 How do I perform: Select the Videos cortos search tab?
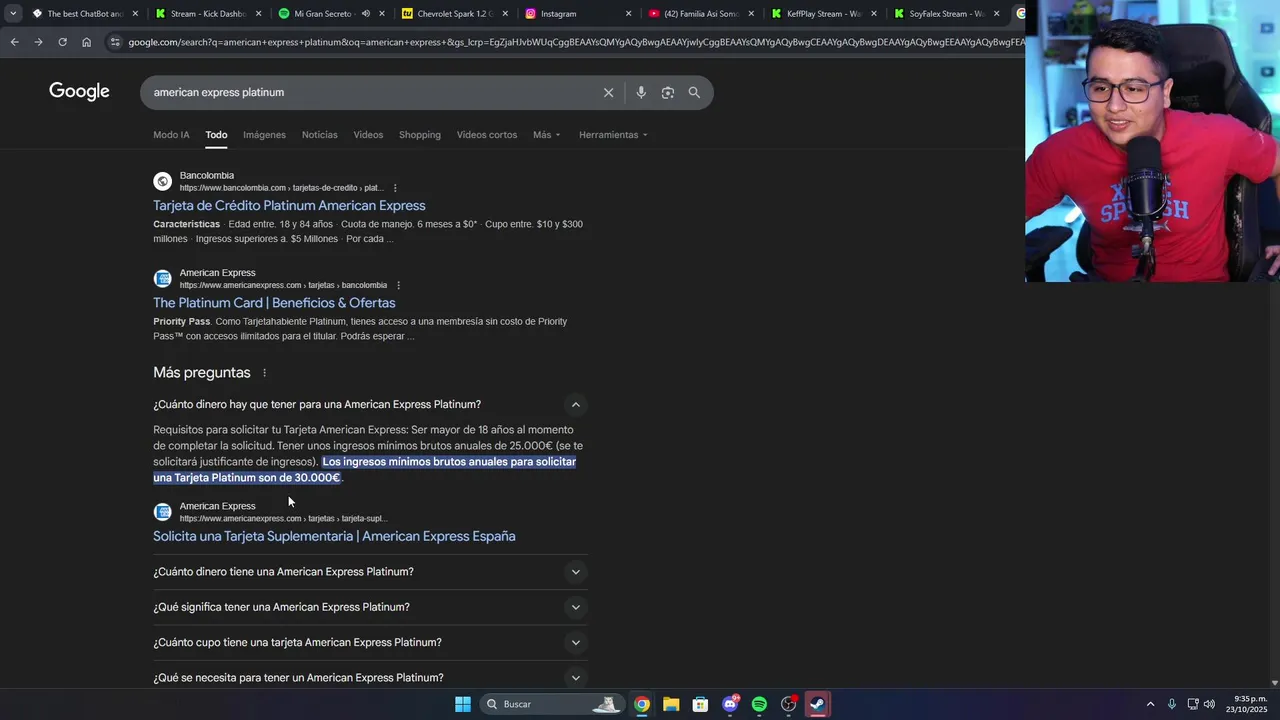pyautogui.click(x=487, y=135)
